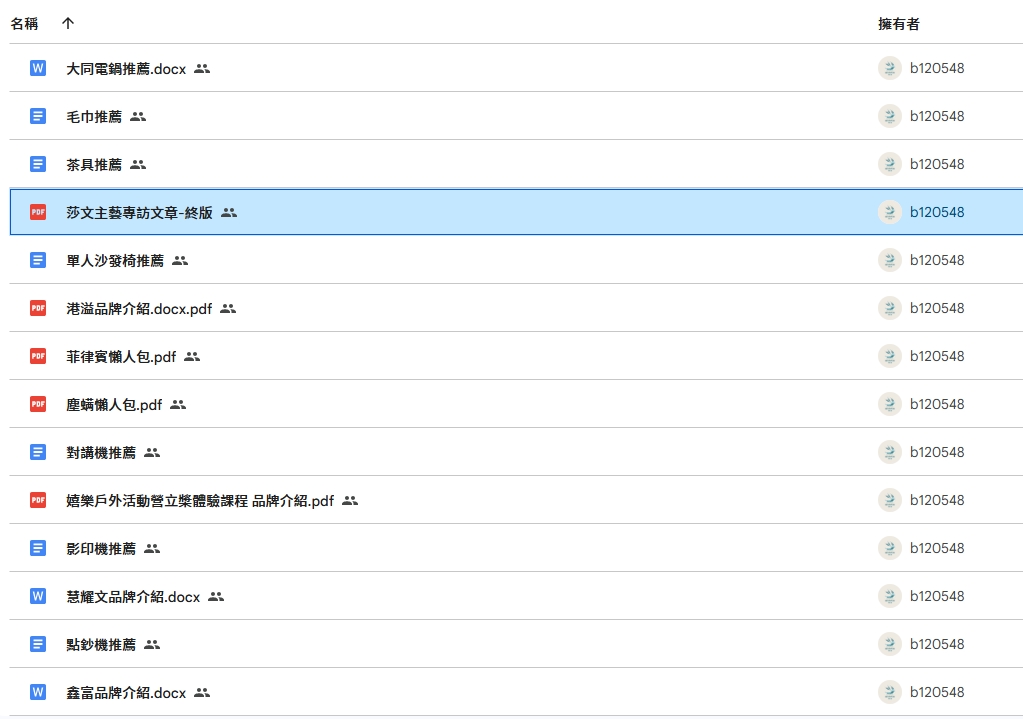
Task: Sort by the 名稱 column header
Action: tap(25, 24)
